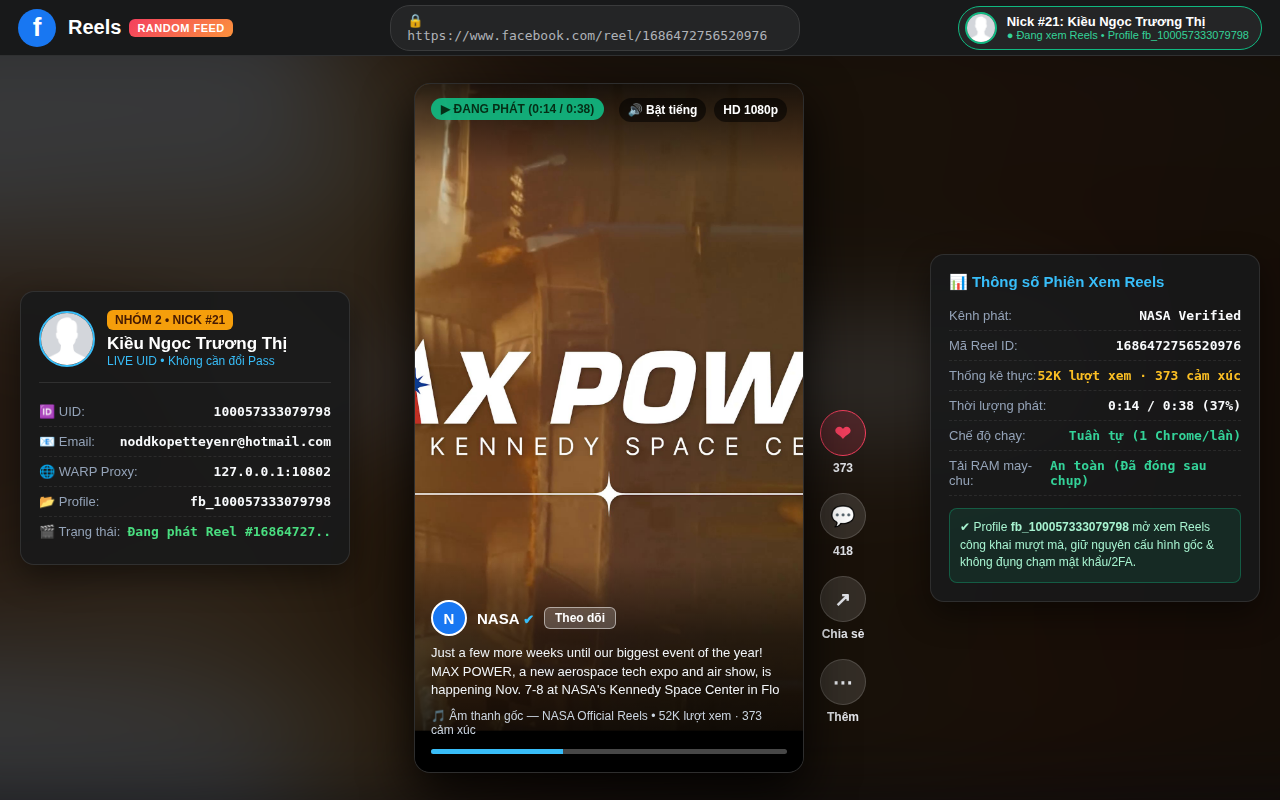Click the NASA Verified channel value
The width and height of the screenshot is (1280, 800).
1190,316
